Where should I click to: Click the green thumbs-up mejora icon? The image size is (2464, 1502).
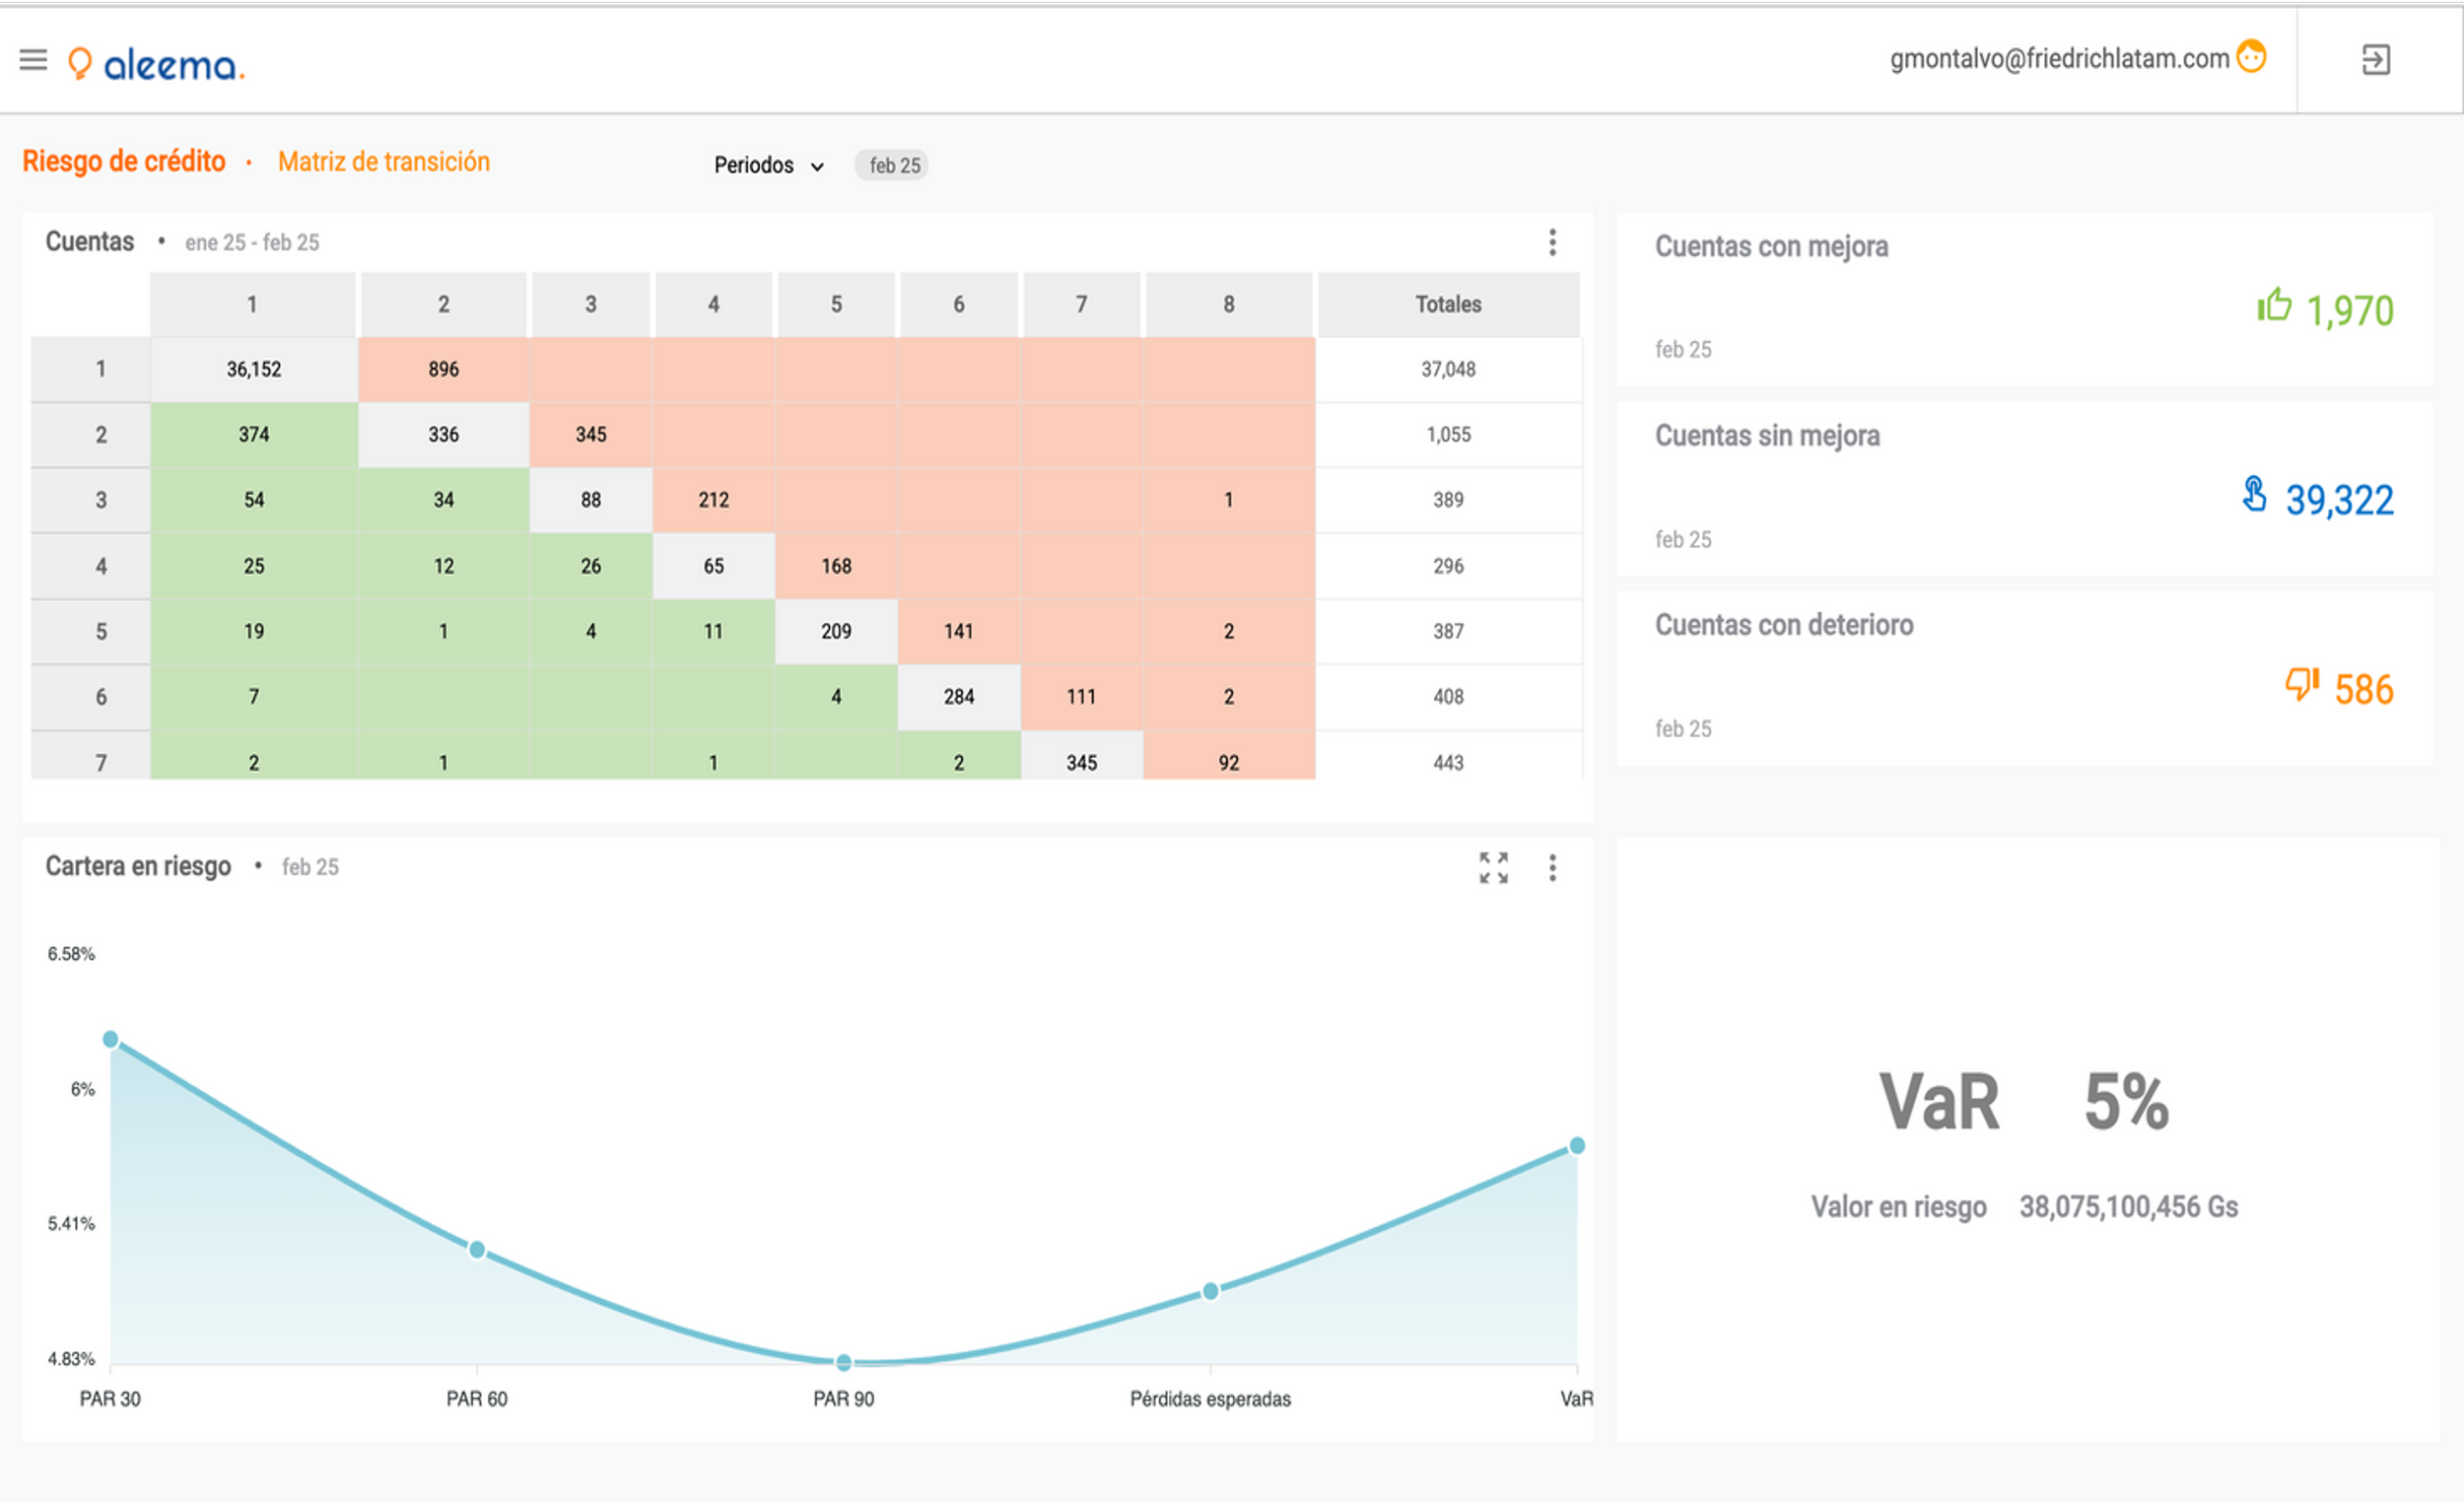[2273, 305]
